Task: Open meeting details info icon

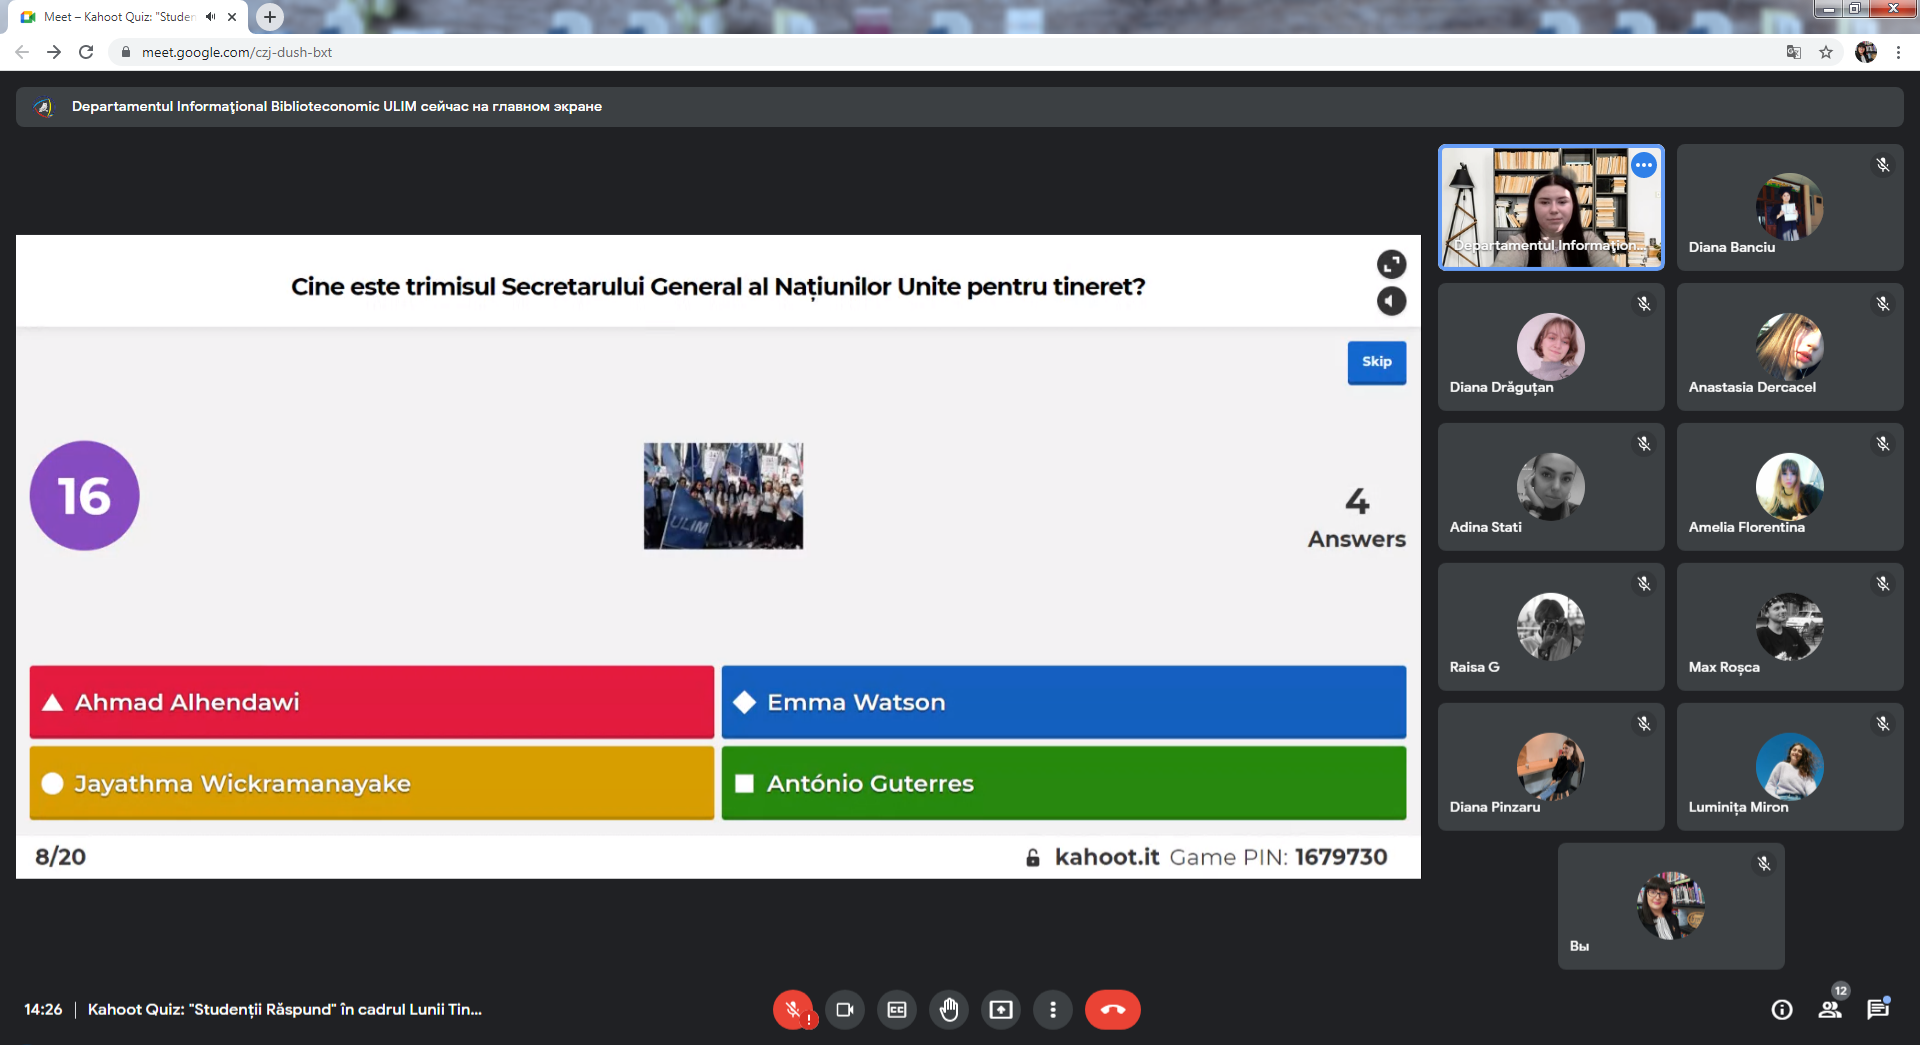Action: (x=1782, y=1010)
